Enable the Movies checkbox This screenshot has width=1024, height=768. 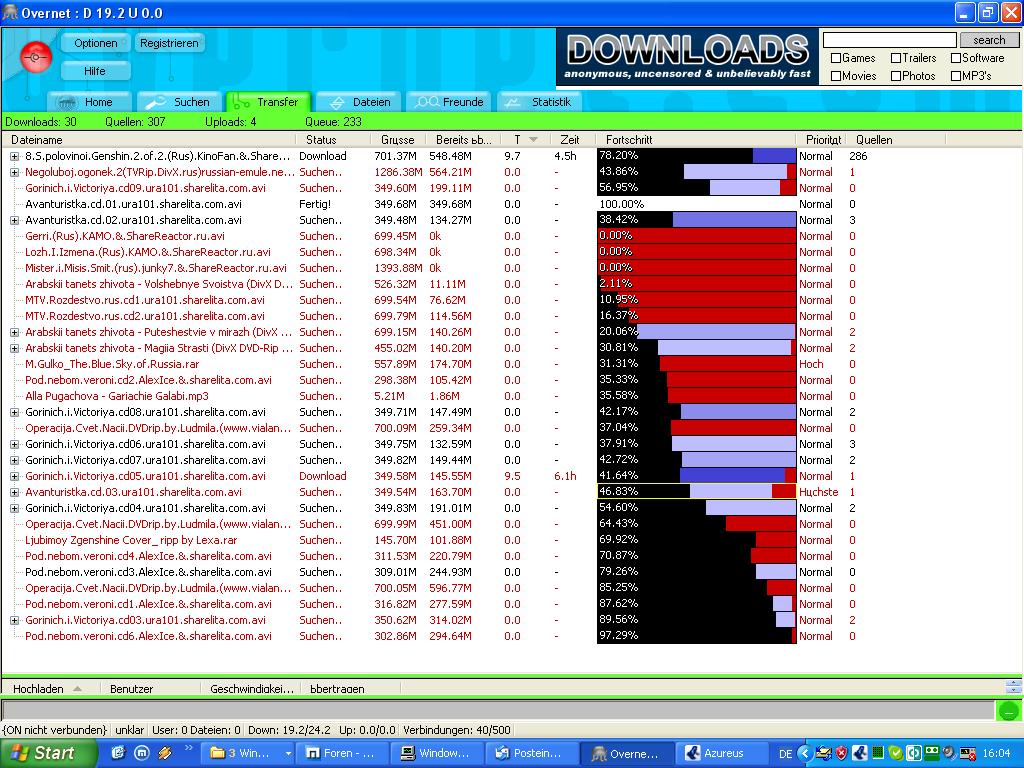coord(835,76)
